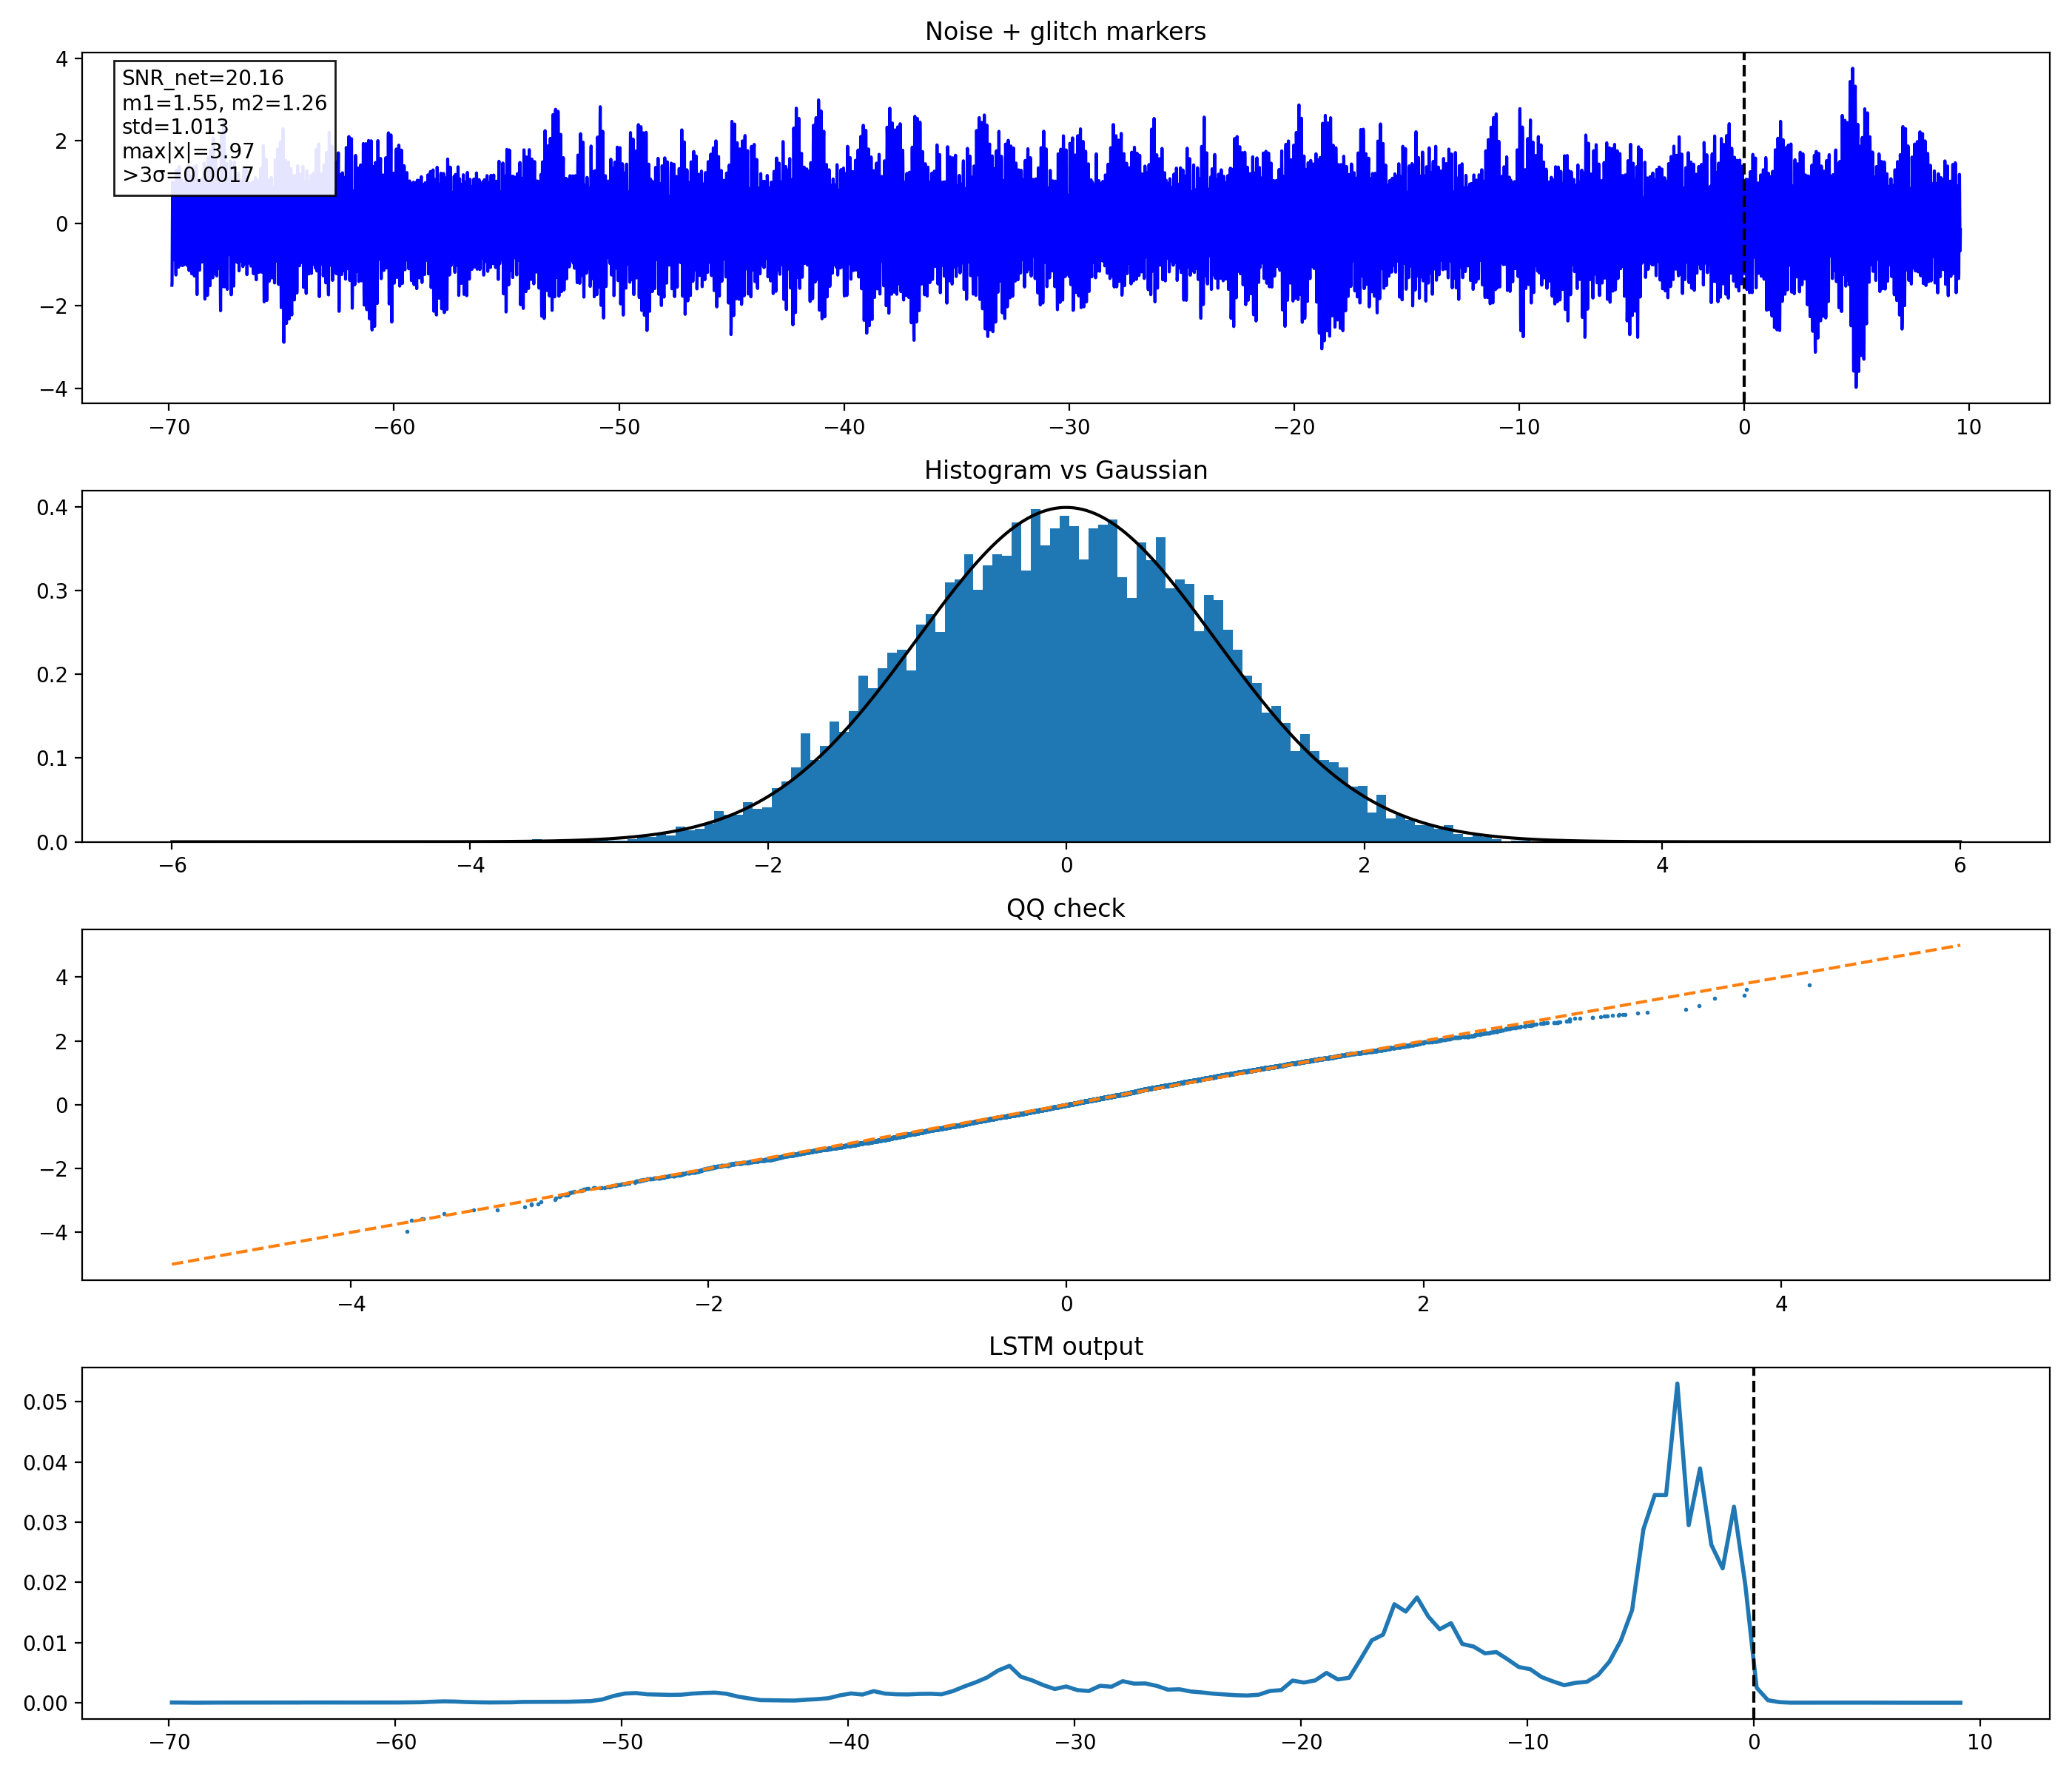The width and height of the screenshot is (2072, 1776).
Task: Click the 'LSTM output' plot title
Action: pyautogui.click(x=1065, y=1346)
